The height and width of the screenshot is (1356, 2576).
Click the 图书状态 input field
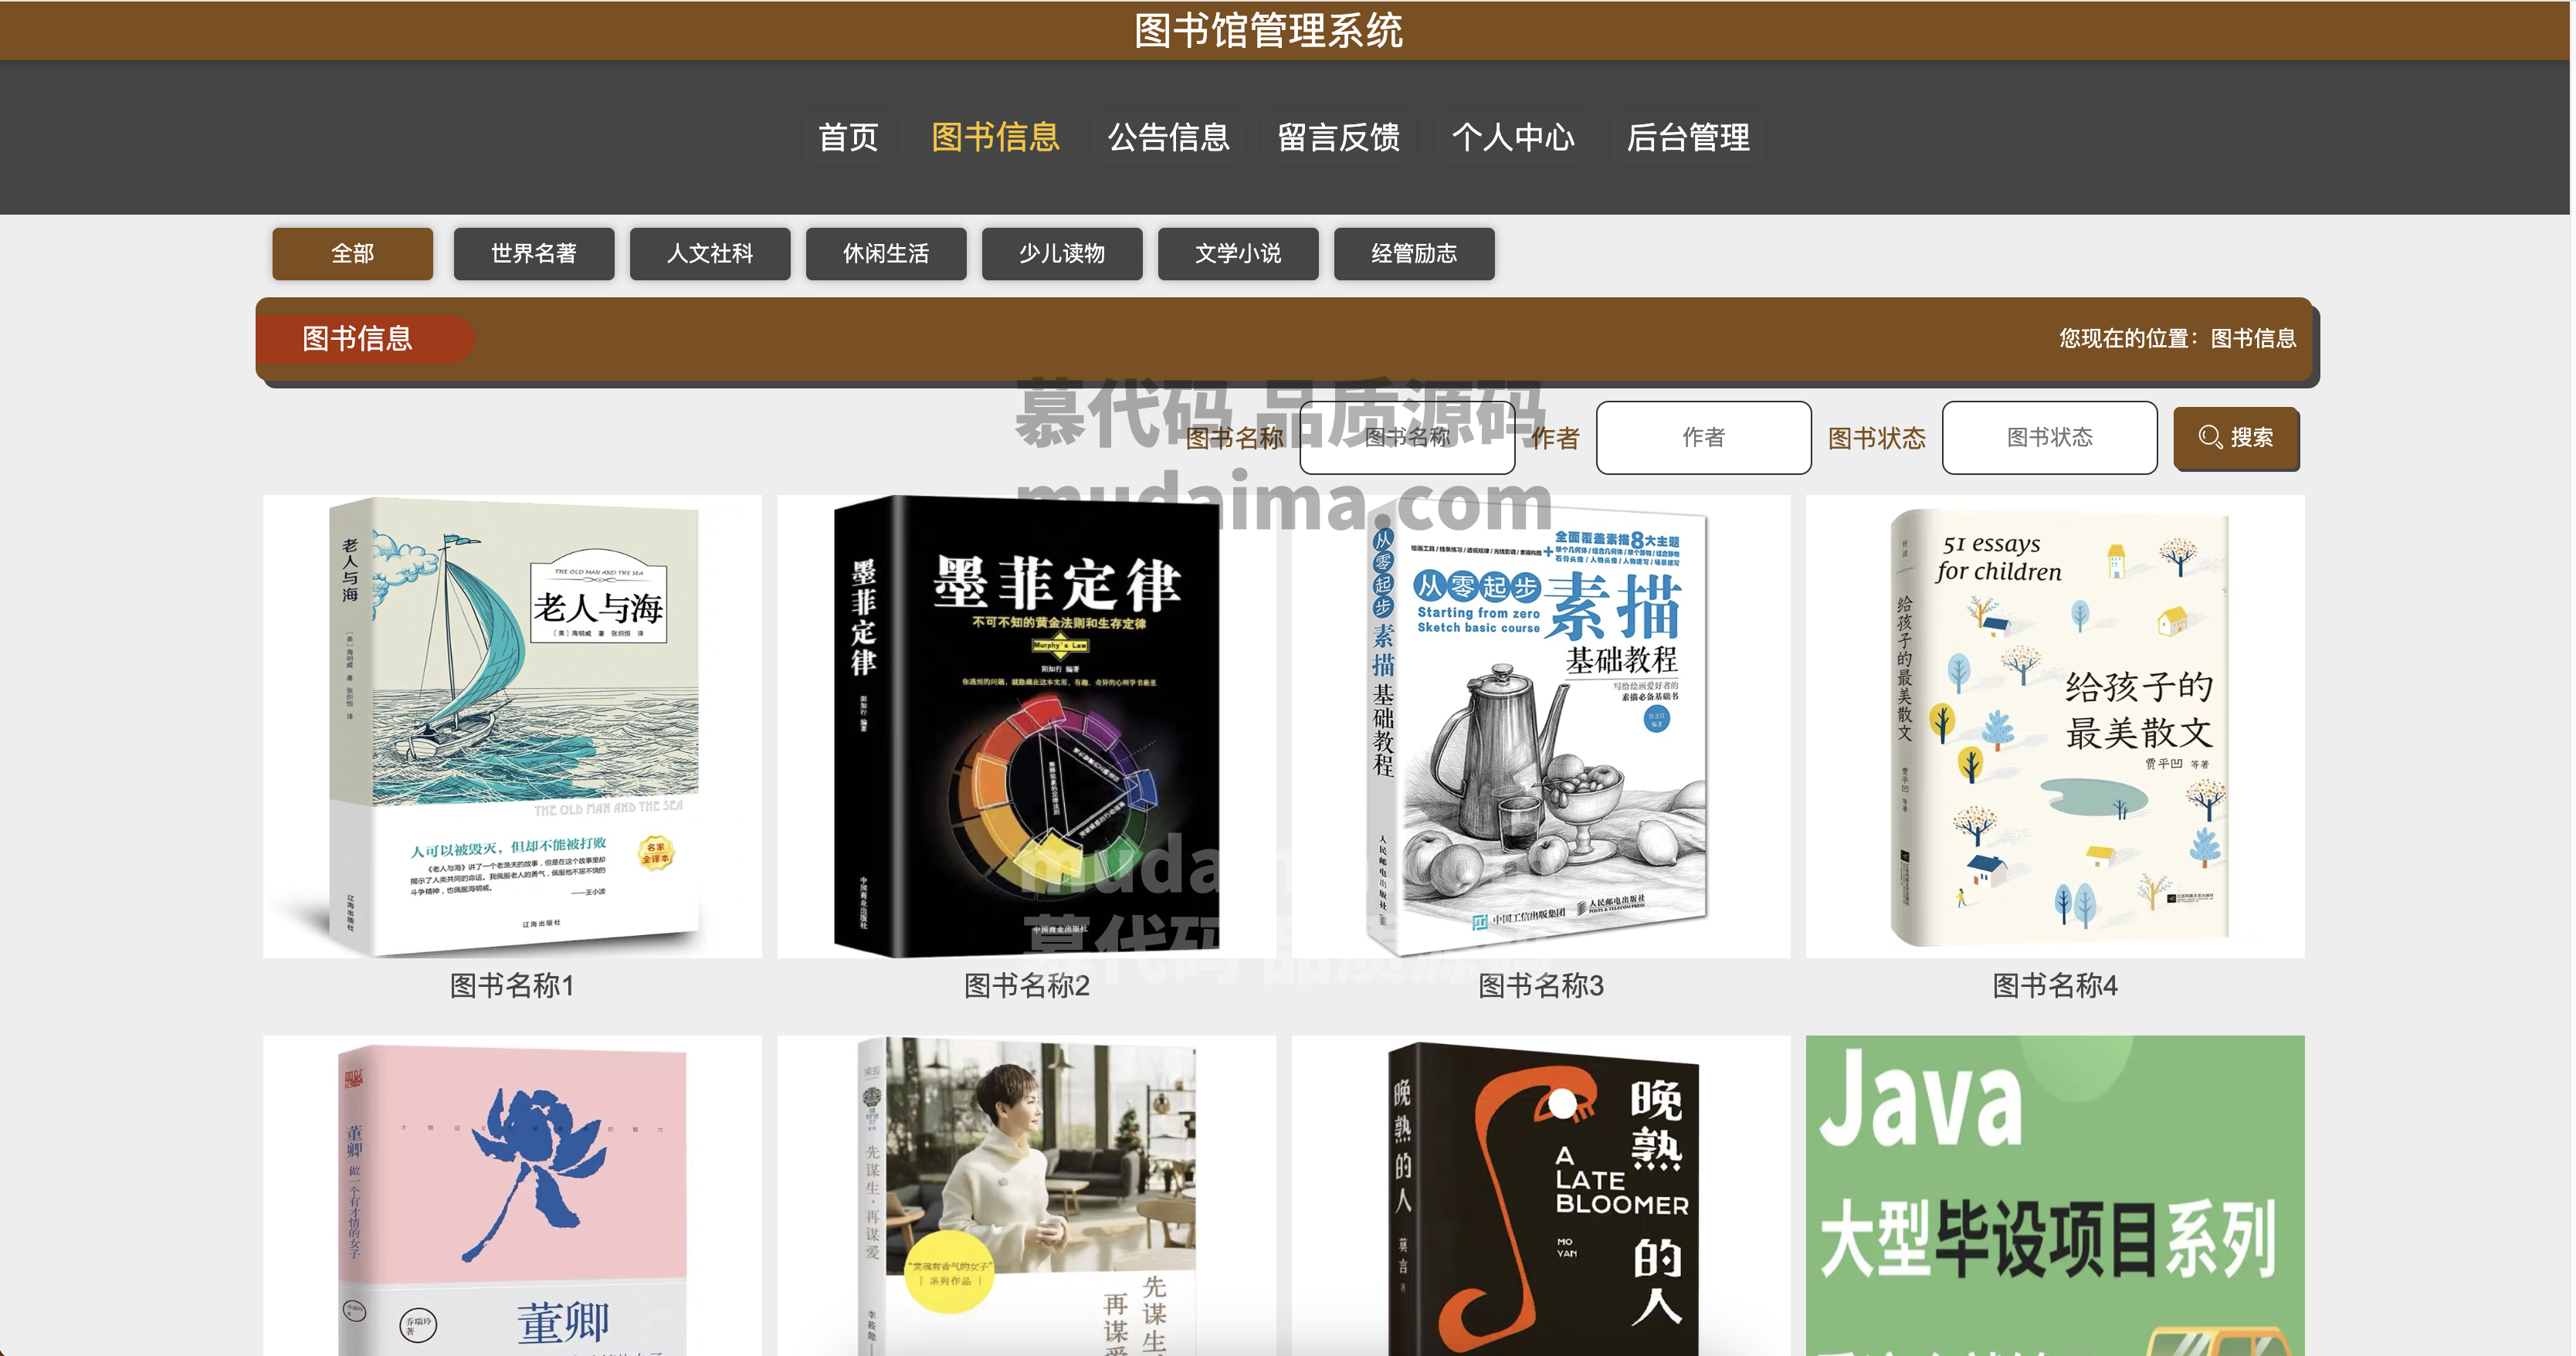[x=2049, y=438]
